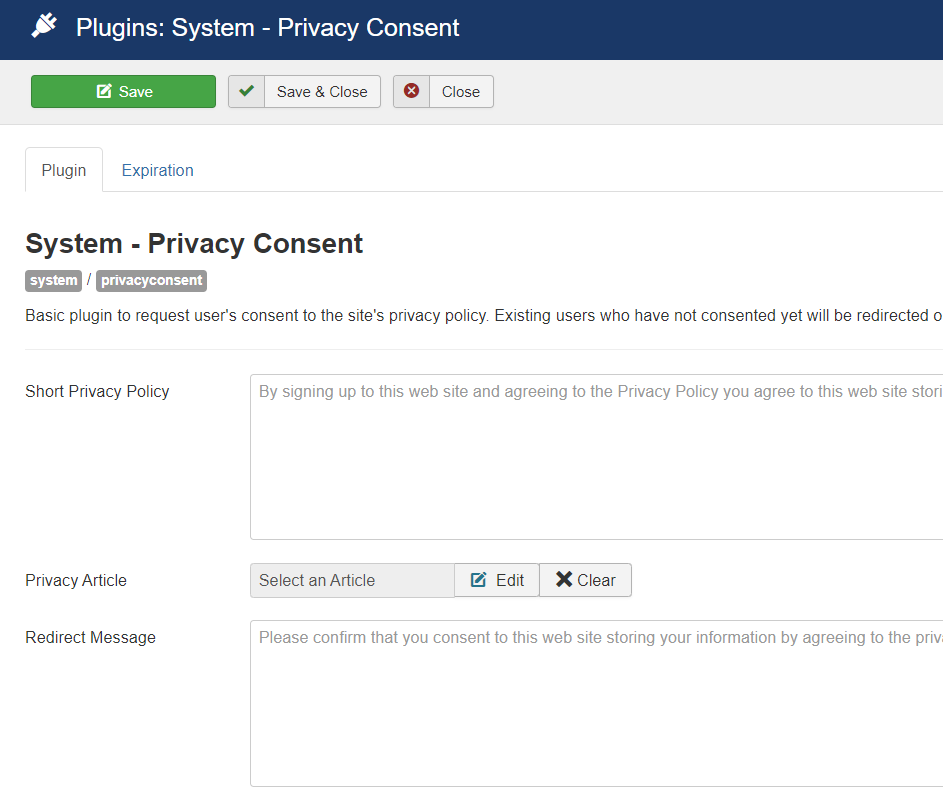Click the Short Privacy Policy field label
The image size is (943, 792).
tap(97, 391)
